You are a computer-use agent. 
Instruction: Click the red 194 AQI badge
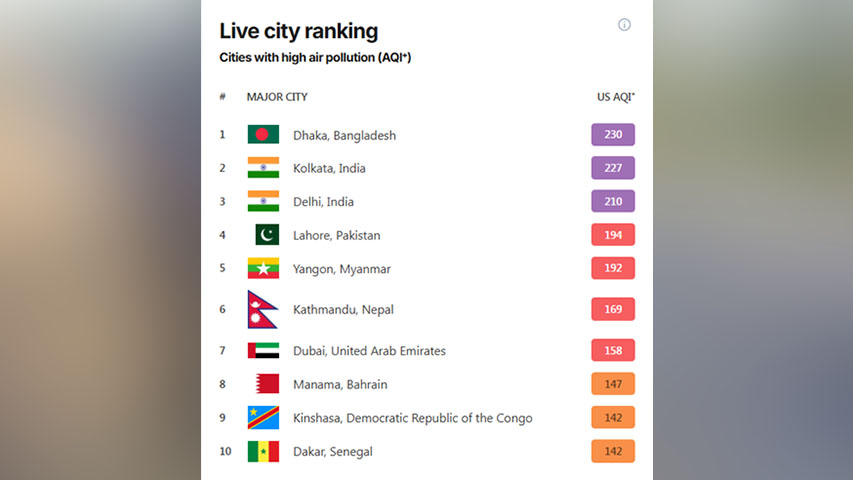click(x=613, y=235)
